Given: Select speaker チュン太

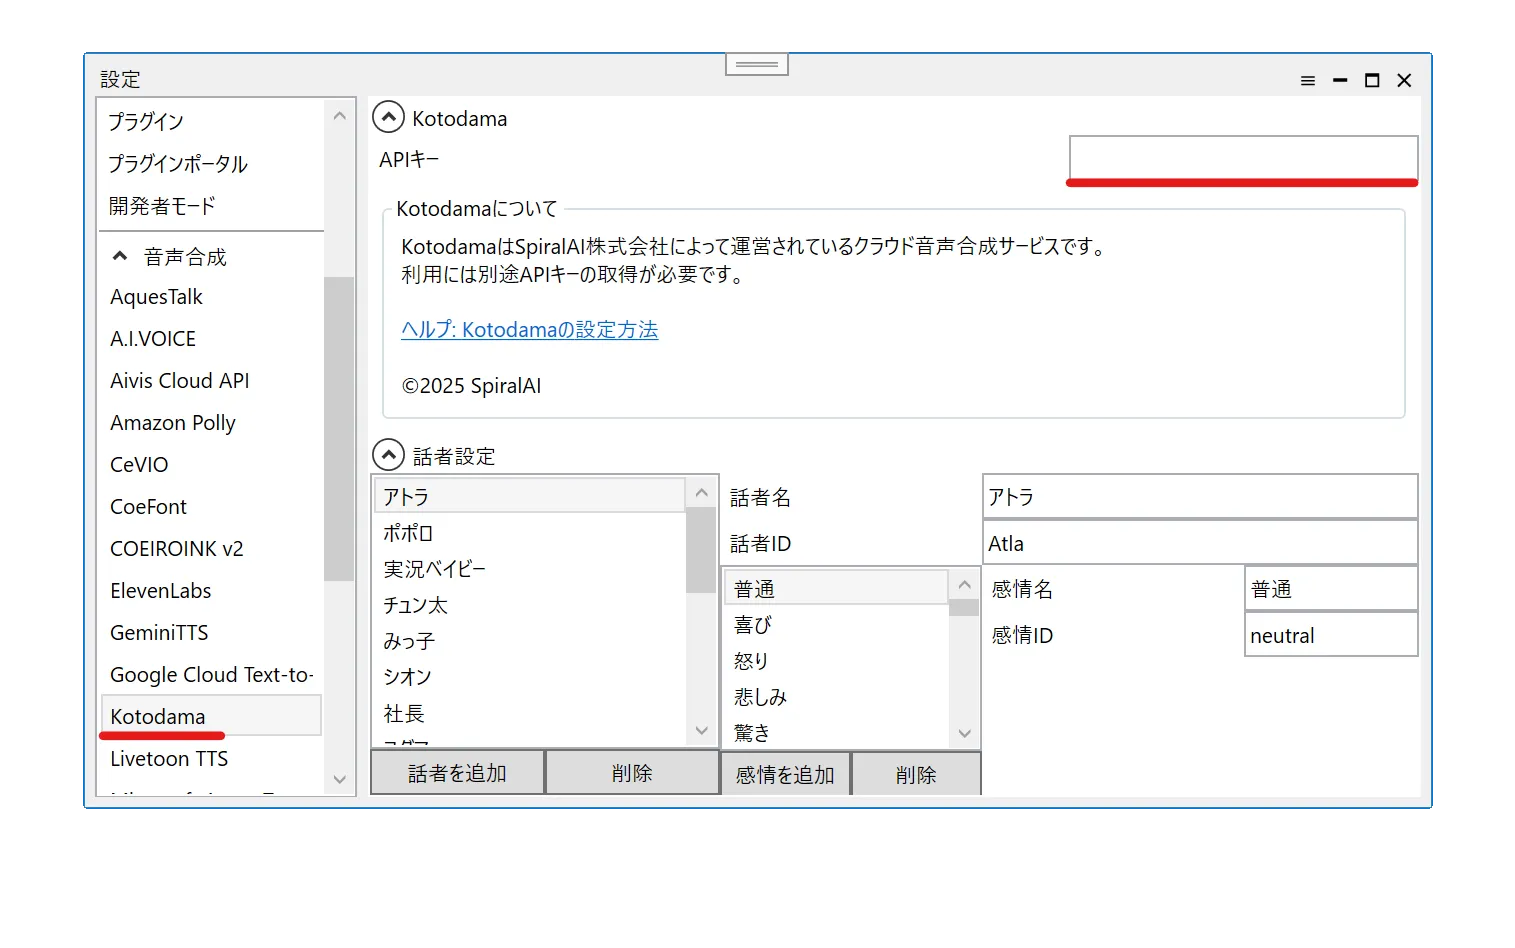Looking at the screenshot, I should pyautogui.click(x=530, y=605).
